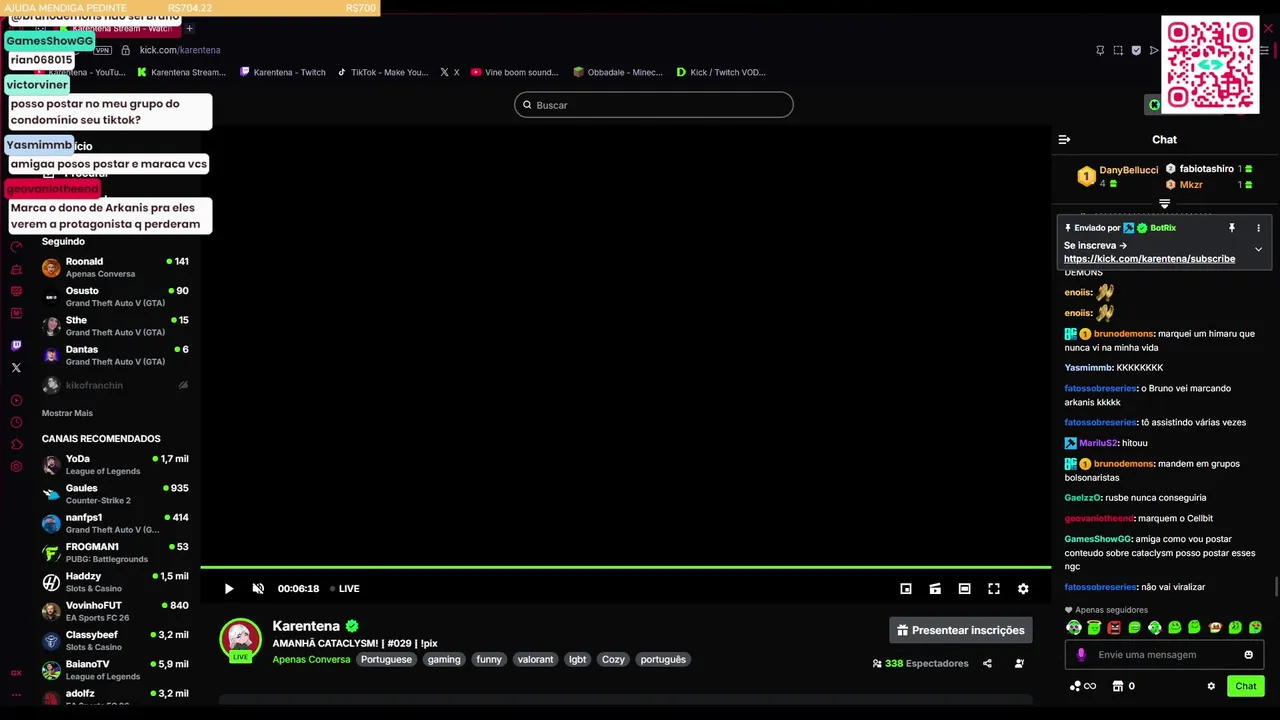Focus the Buscar search field

click(654, 105)
